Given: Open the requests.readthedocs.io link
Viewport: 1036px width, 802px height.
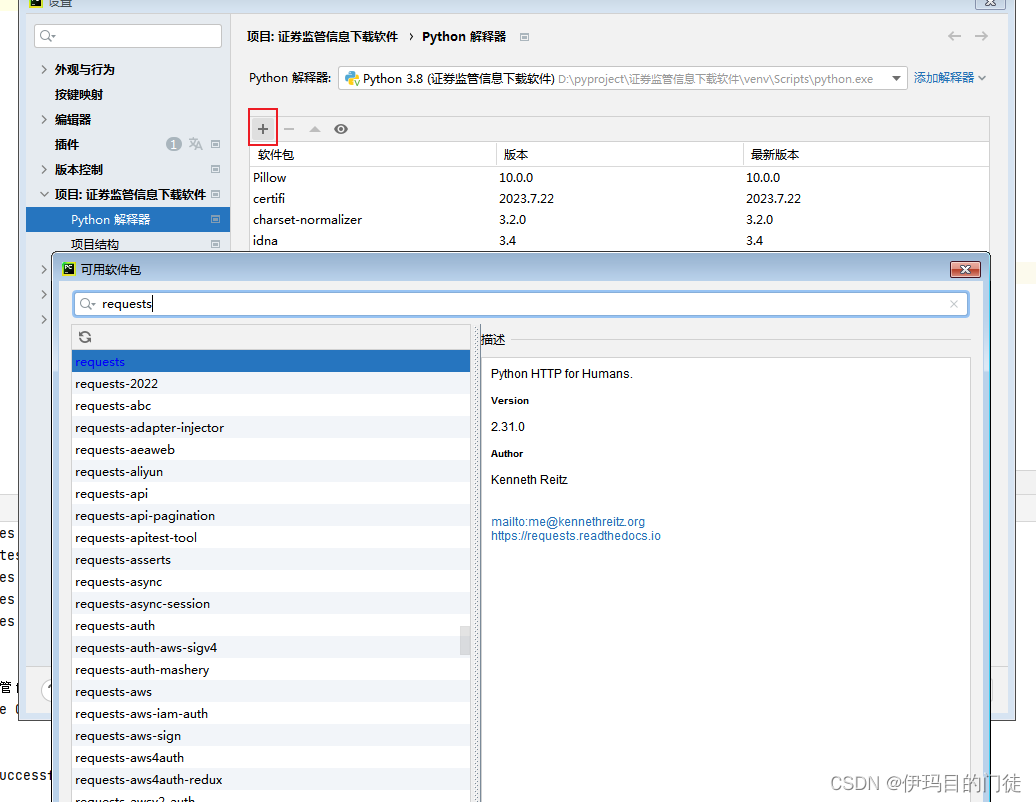Looking at the screenshot, I should pyautogui.click(x=576, y=535).
